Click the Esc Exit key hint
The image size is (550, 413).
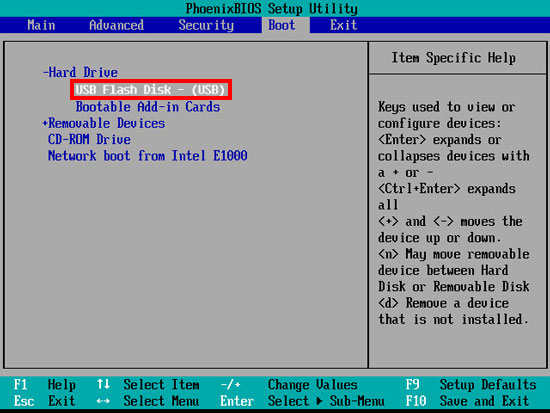pyautogui.click(x=44, y=401)
